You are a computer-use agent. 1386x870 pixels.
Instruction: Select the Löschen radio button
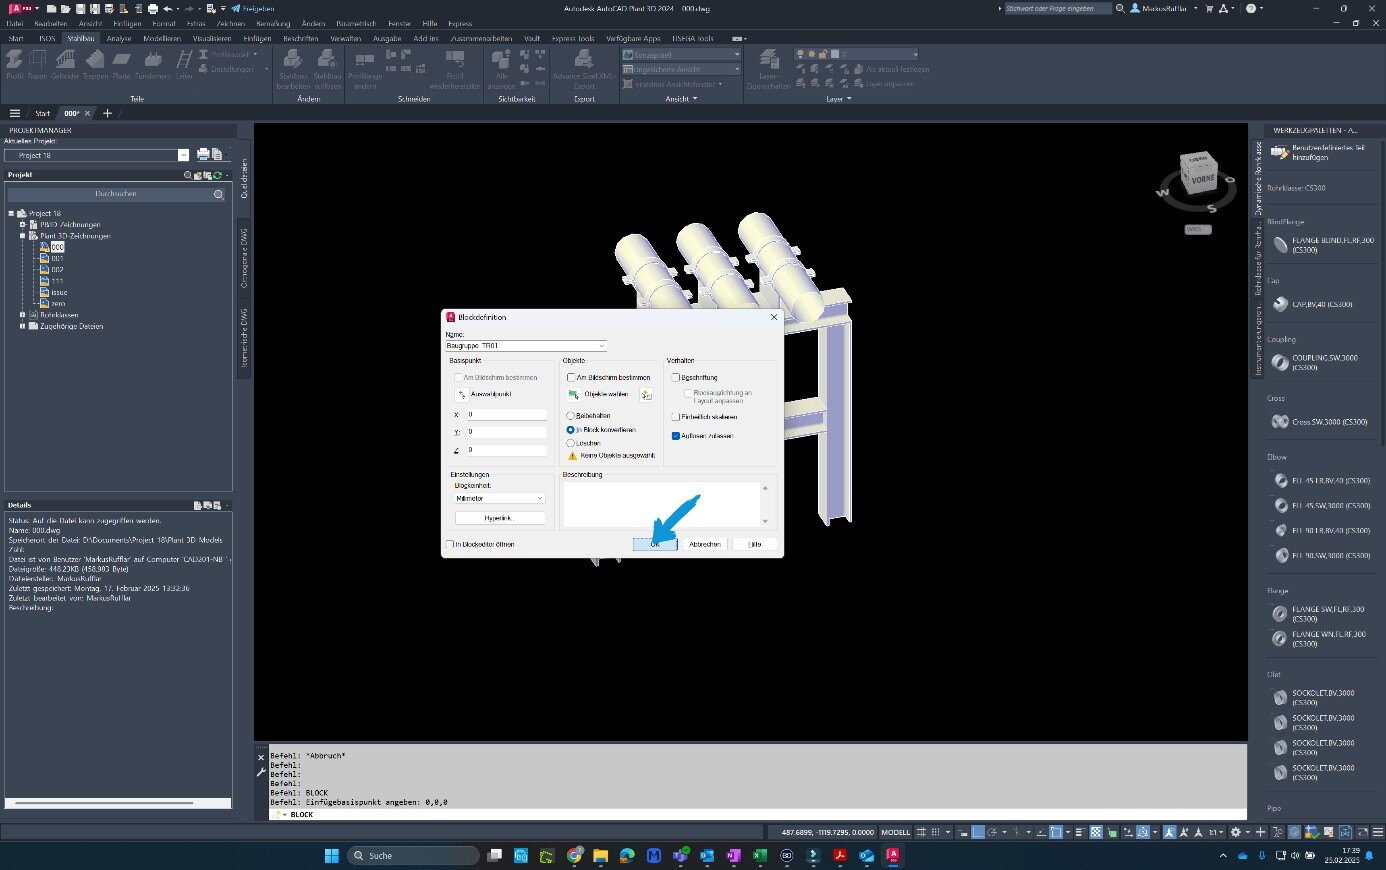571,443
